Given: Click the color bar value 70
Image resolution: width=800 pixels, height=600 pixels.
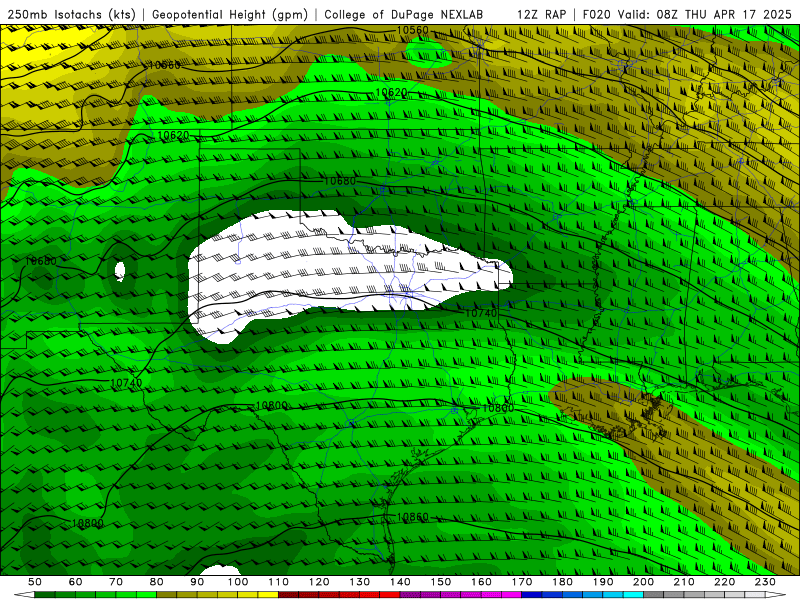Looking at the screenshot, I should (x=116, y=582).
